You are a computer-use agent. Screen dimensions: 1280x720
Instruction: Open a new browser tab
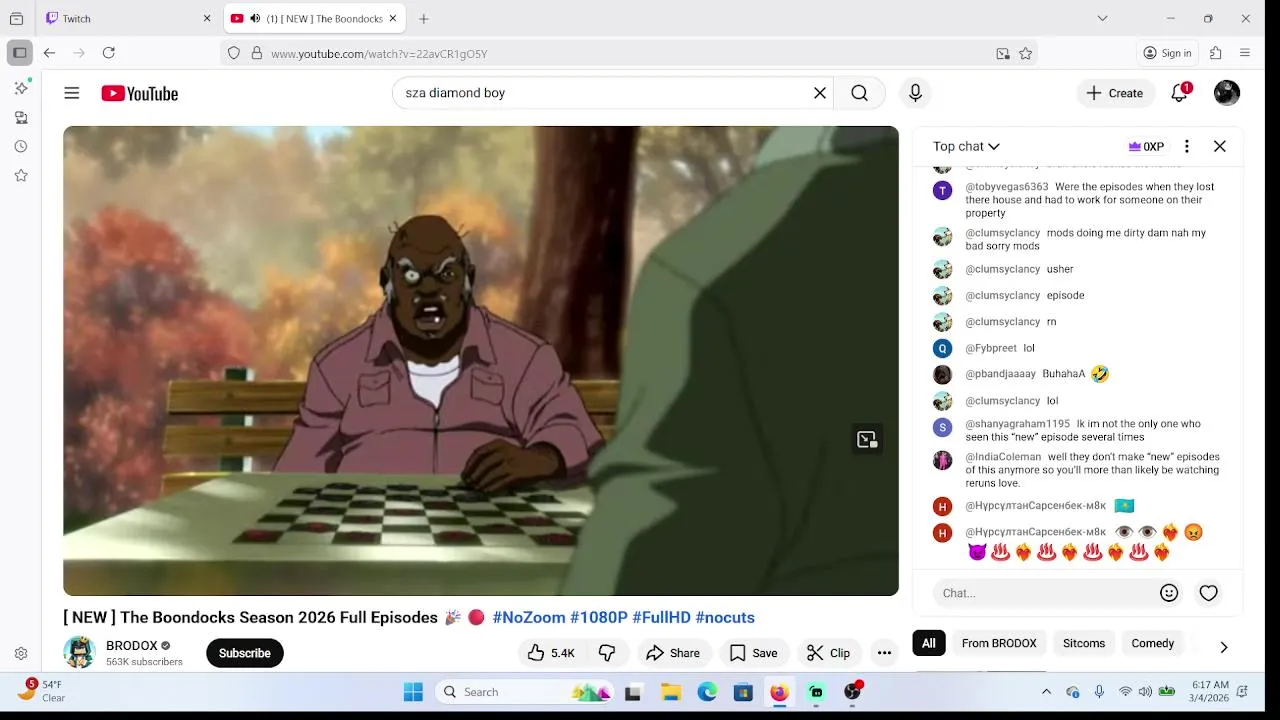pos(424,19)
